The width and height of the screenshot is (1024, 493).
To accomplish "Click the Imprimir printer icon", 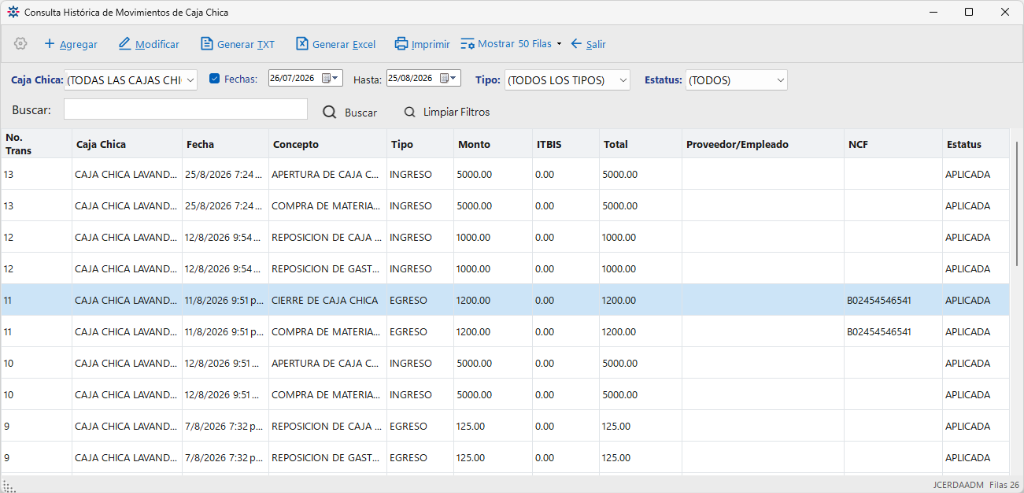I will (401, 44).
